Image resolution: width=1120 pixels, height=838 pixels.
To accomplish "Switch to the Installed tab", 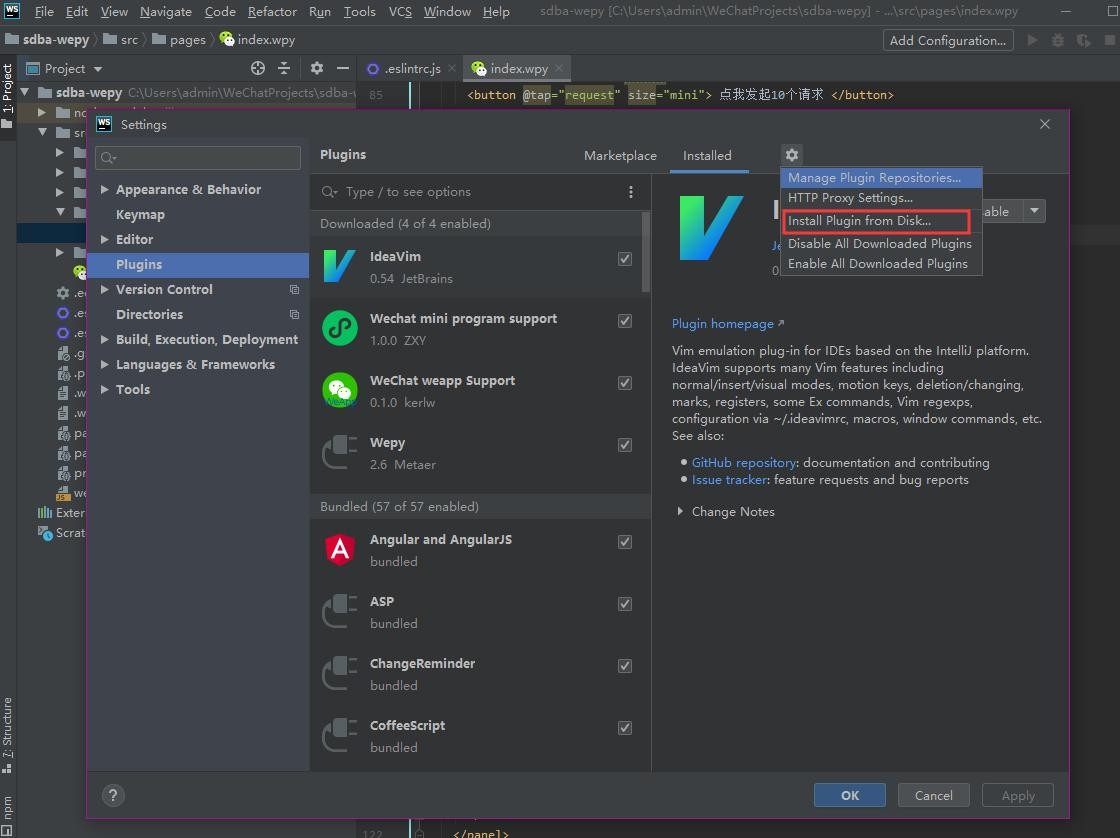I will (x=707, y=155).
